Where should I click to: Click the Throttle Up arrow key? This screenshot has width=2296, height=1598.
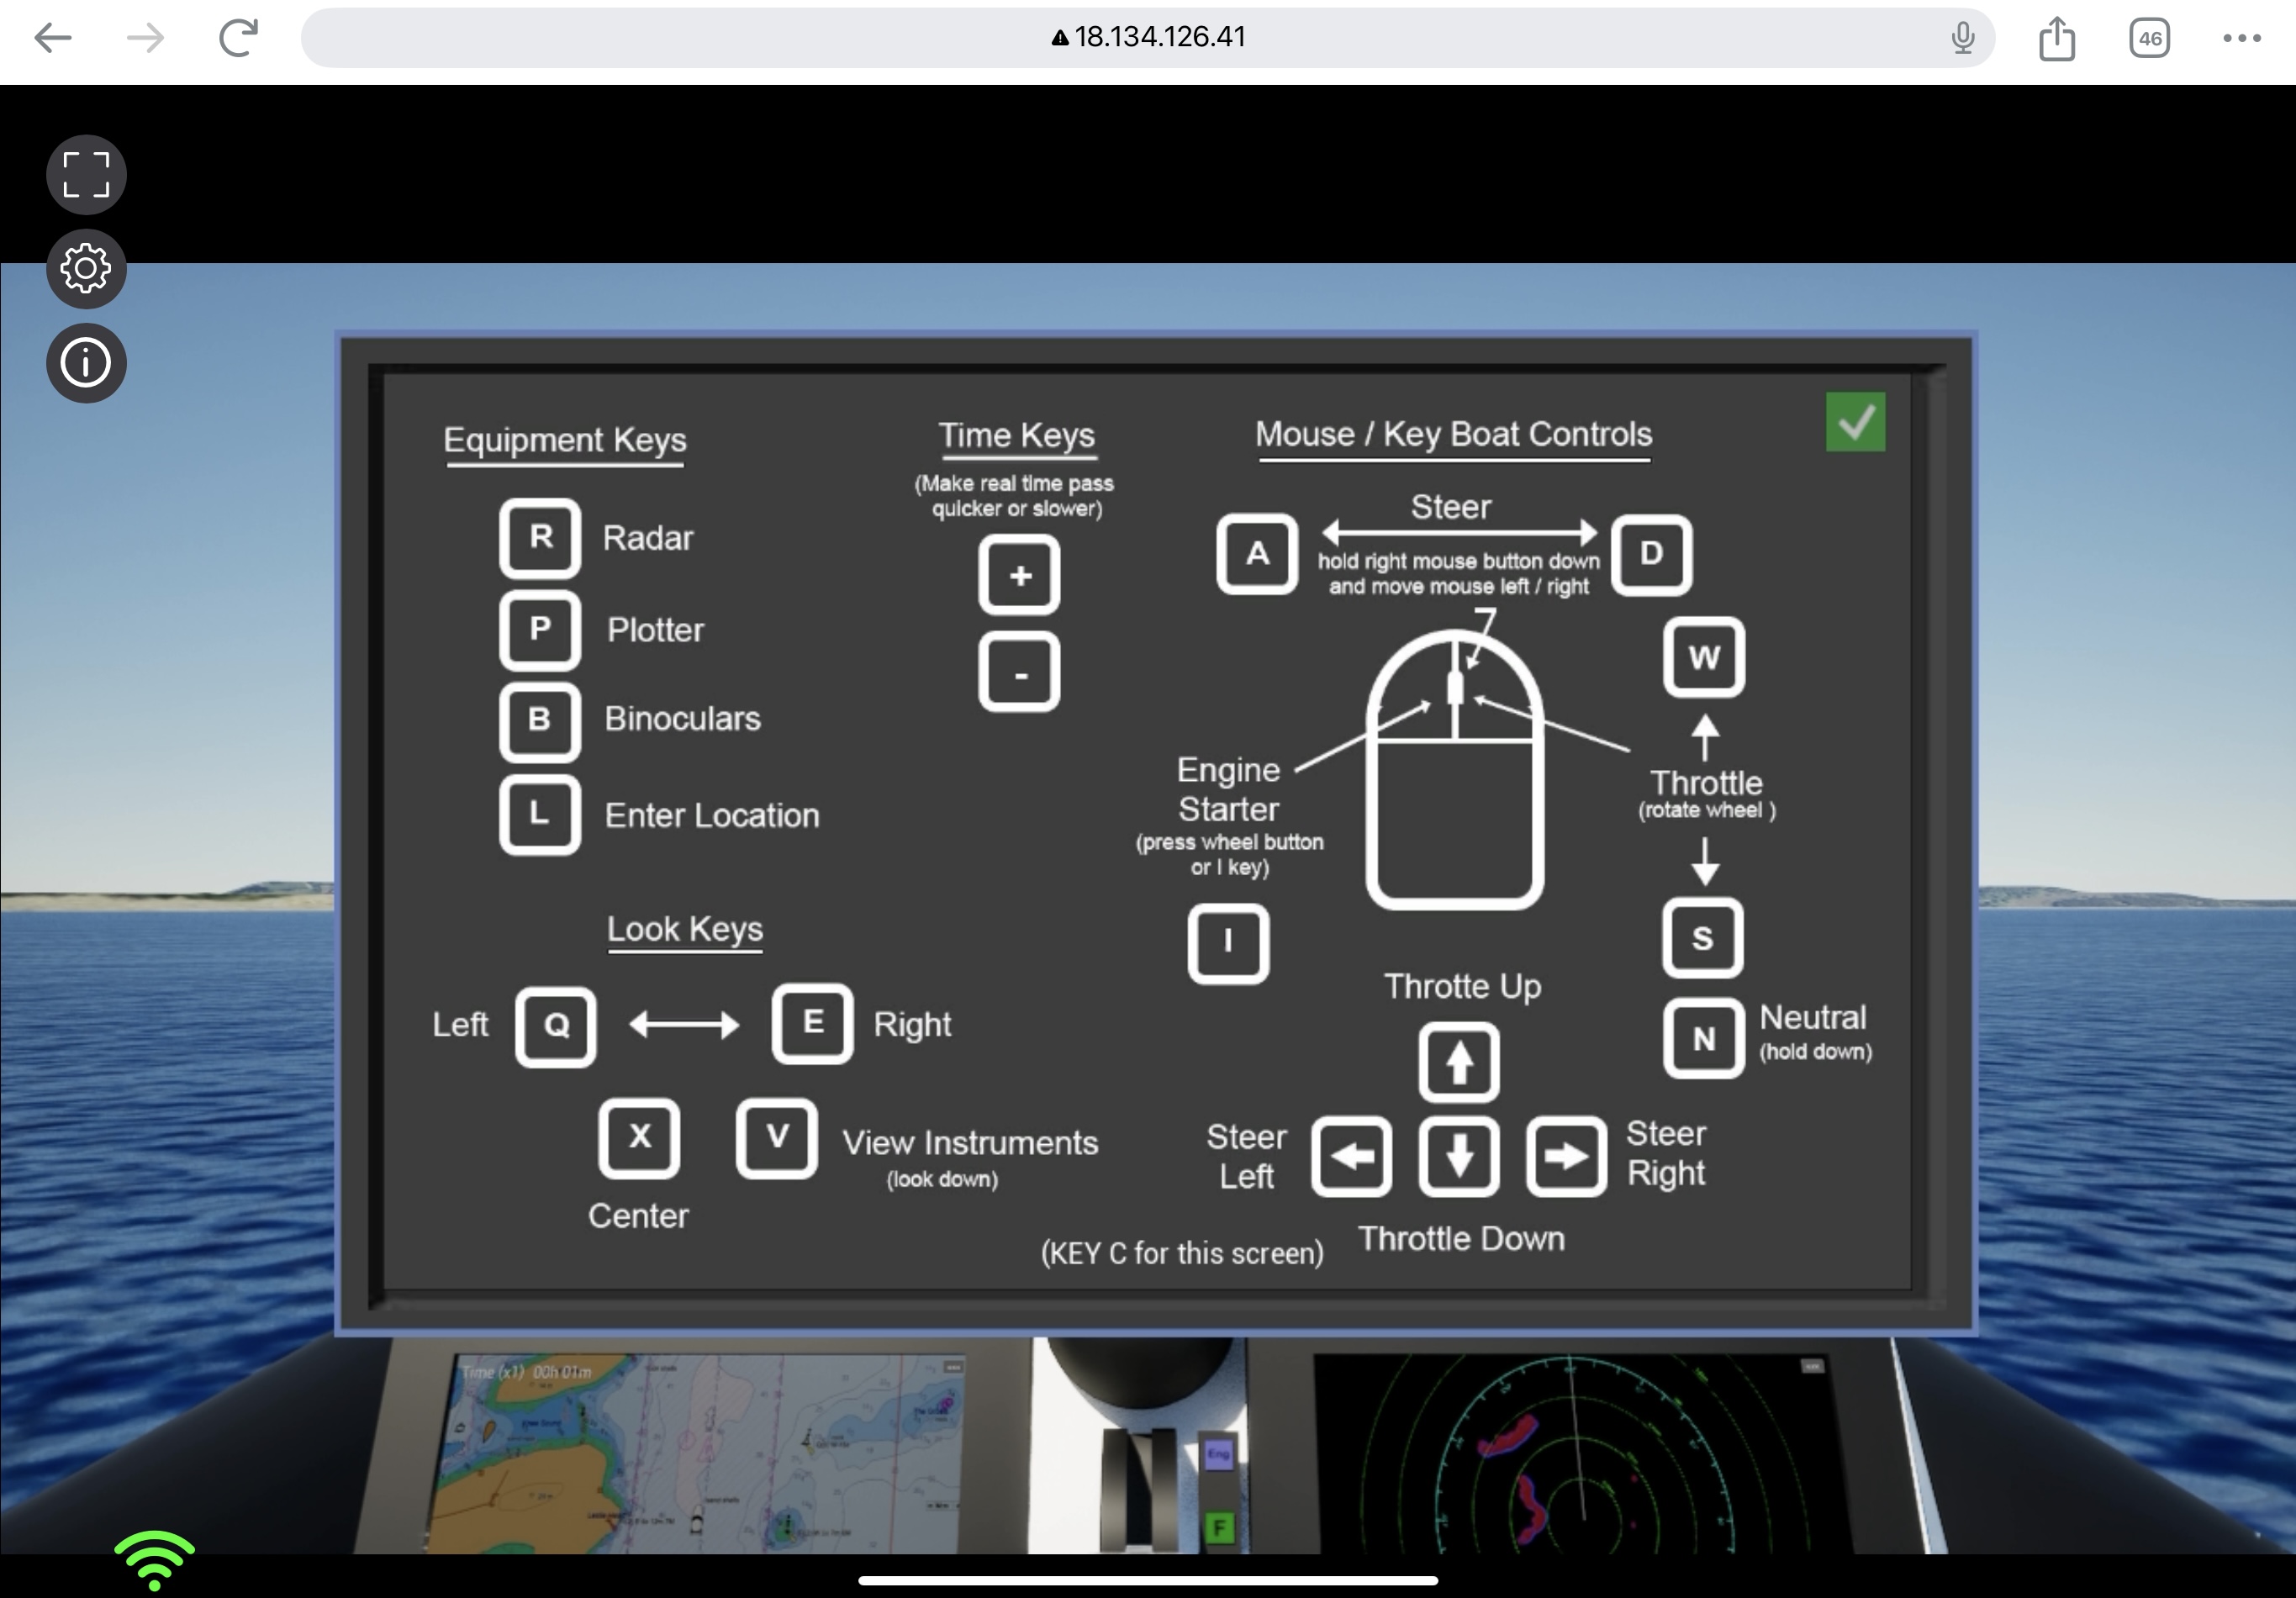[x=1458, y=1062]
